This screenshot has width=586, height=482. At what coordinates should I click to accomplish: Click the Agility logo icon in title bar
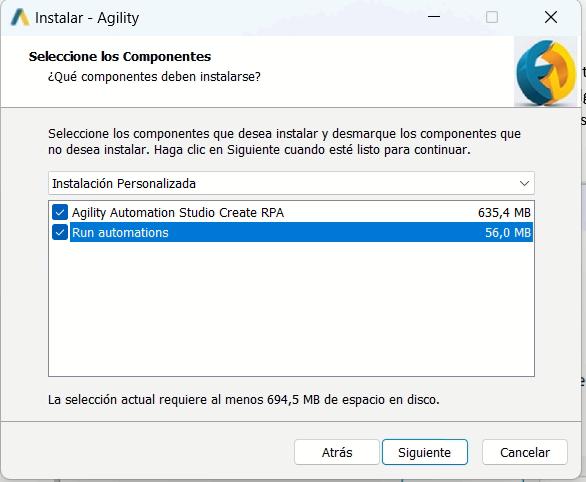20,18
